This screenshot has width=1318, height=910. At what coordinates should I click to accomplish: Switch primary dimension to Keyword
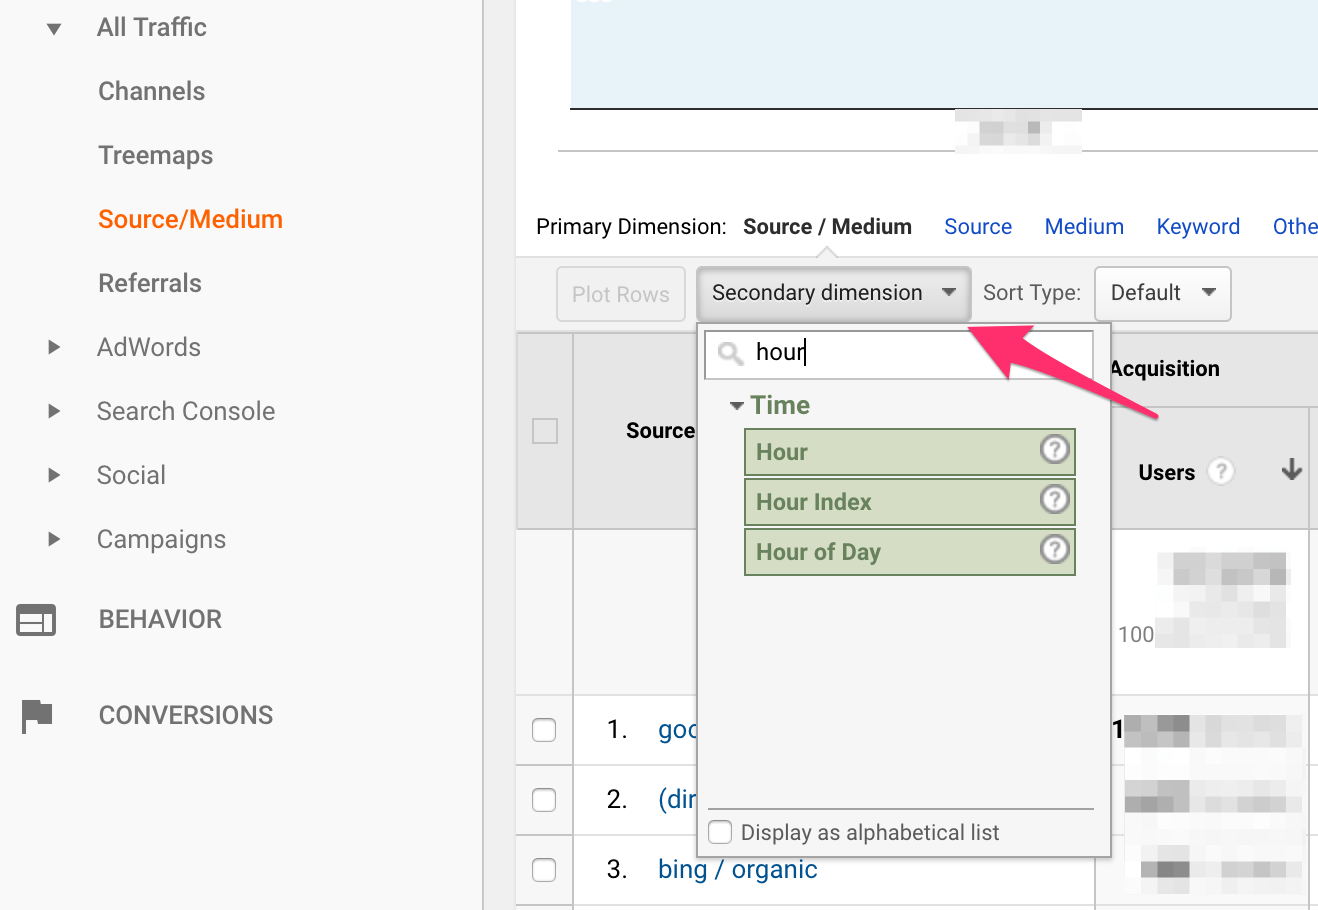(1197, 227)
